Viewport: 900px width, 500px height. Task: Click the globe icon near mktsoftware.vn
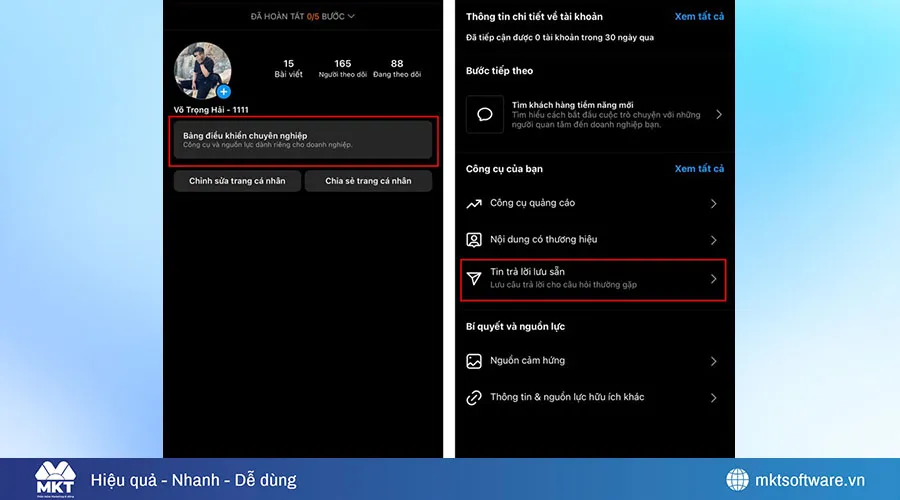pyautogui.click(x=737, y=480)
